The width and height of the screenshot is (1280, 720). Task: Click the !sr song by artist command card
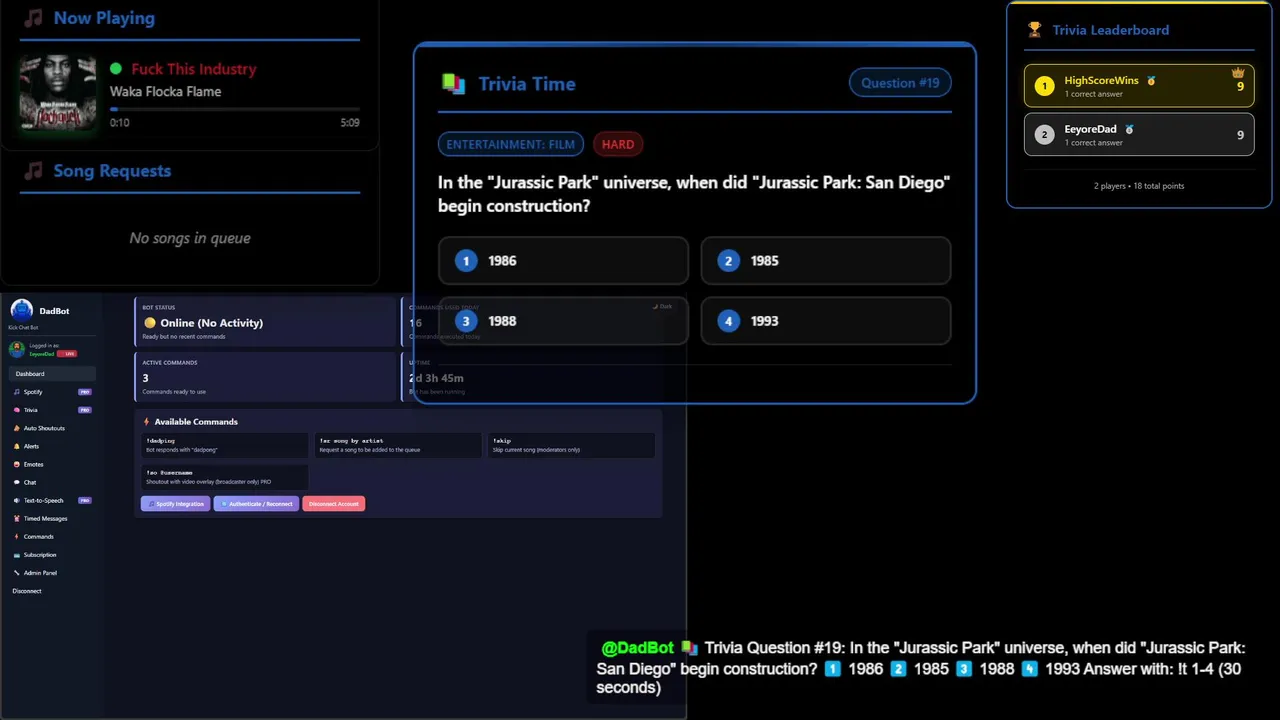click(398, 445)
